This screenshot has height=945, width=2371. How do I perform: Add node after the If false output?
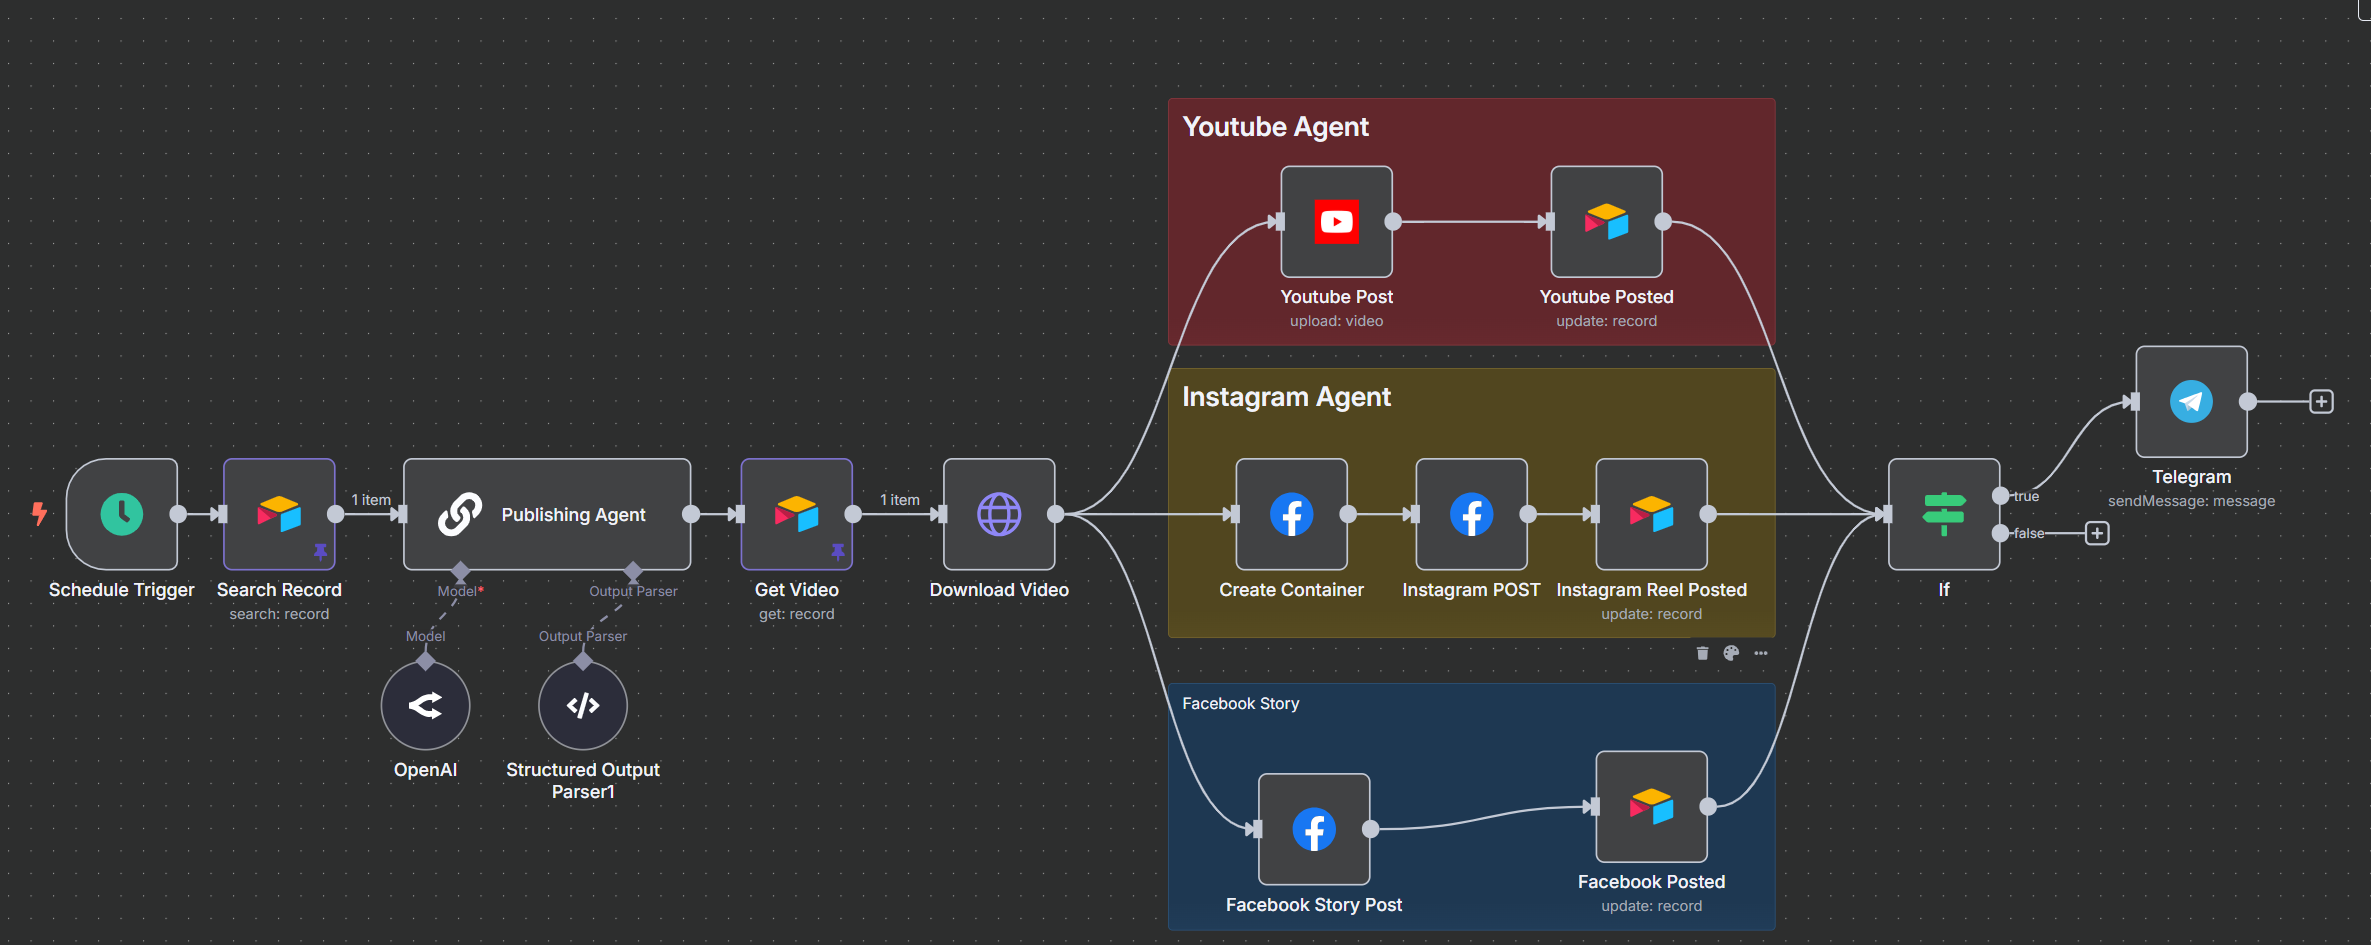click(2097, 533)
